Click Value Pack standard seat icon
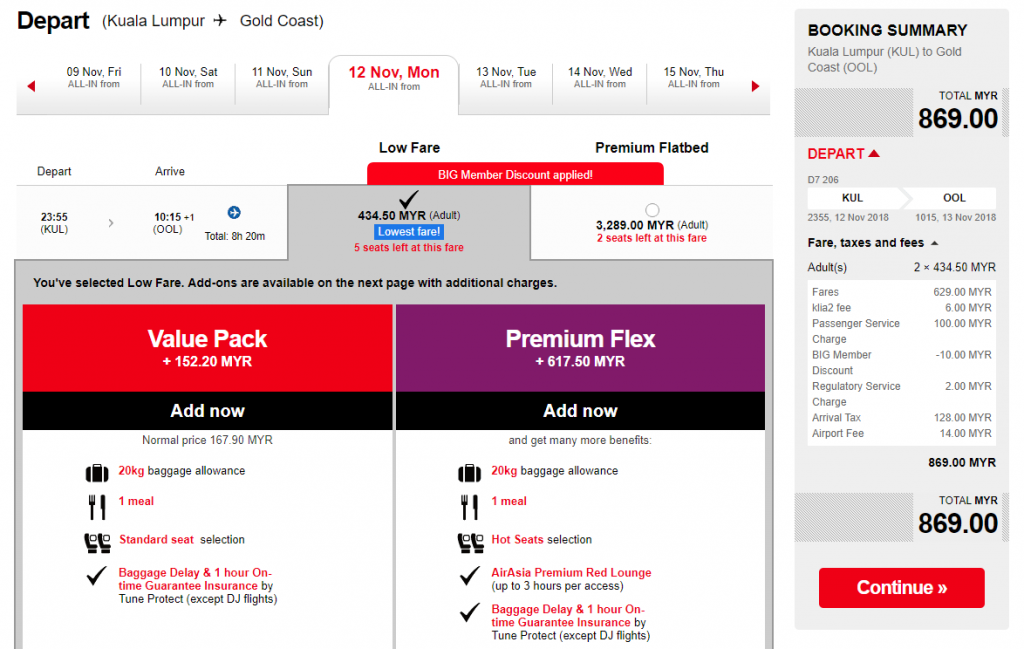The image size is (1024, 649). pyautogui.click(x=97, y=541)
